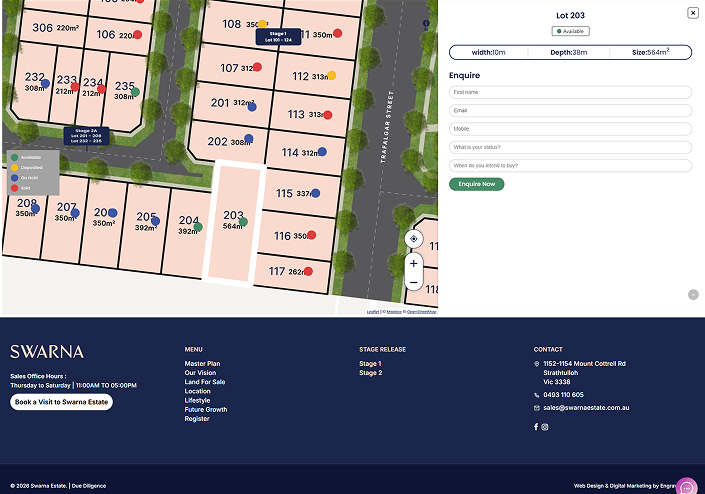Close the Lot 203 enquiry panel
The image size is (705, 494).
(x=693, y=13)
